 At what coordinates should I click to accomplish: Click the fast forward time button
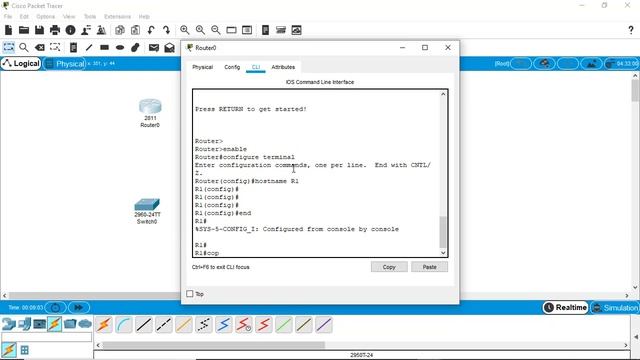click(x=79, y=307)
